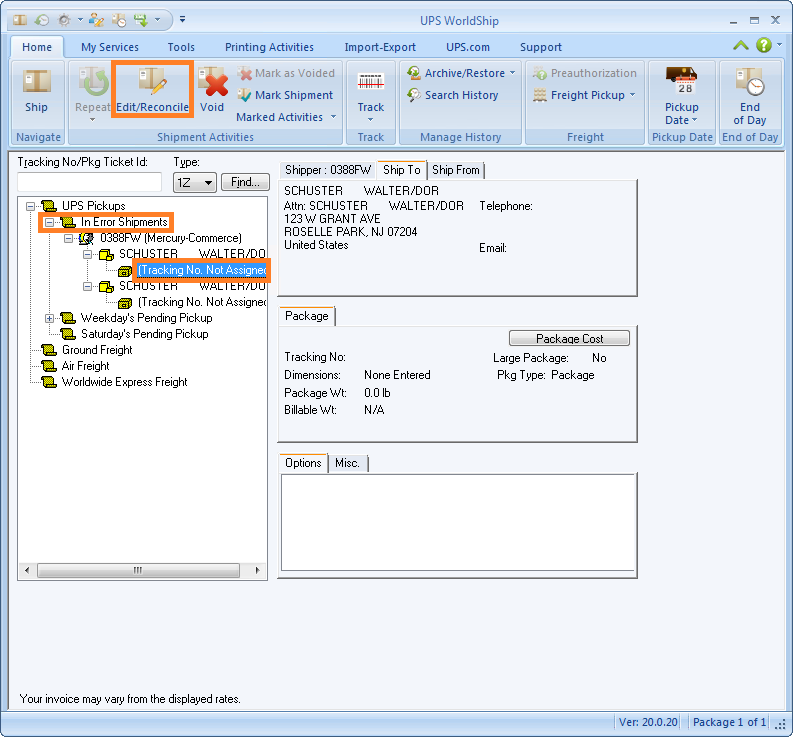Collapse the ribbon with green arrow
This screenshot has height=737, width=793.
741,45
